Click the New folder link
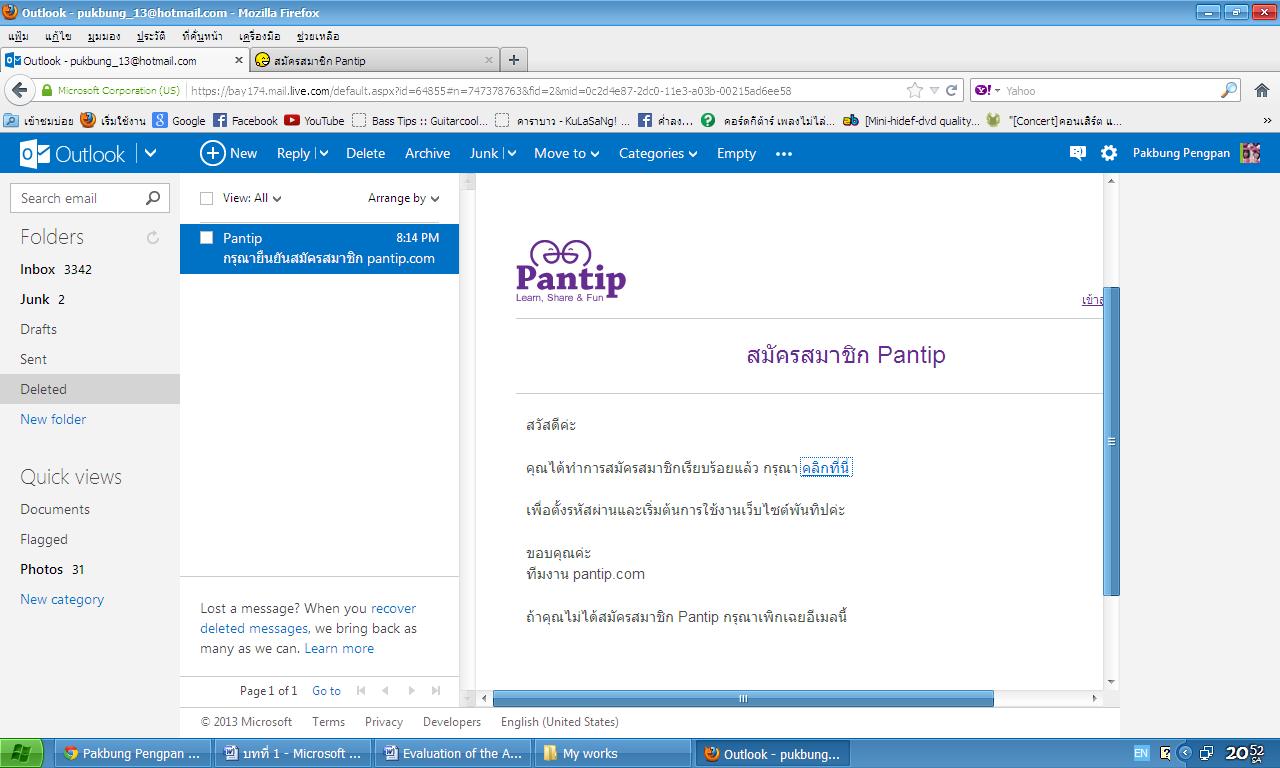Screen dimensions: 1280x768 coord(53,419)
